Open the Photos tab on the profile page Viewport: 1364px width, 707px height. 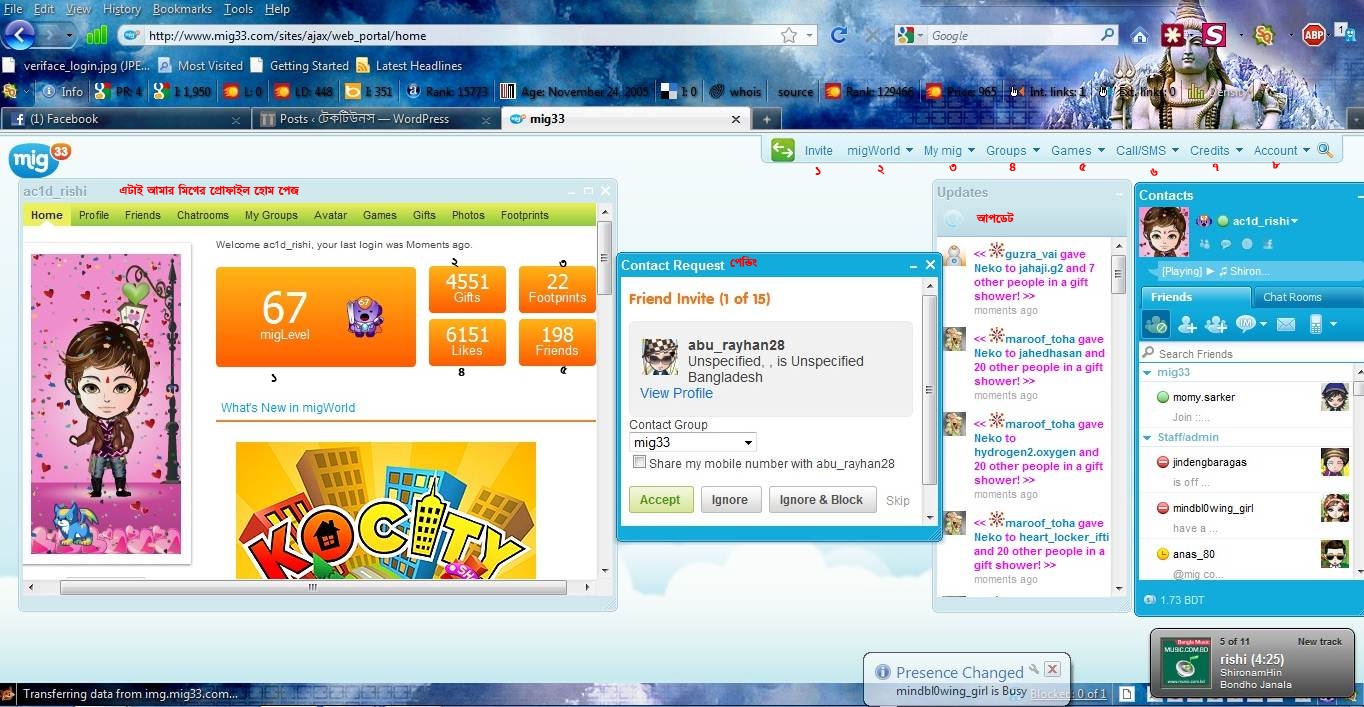467,214
